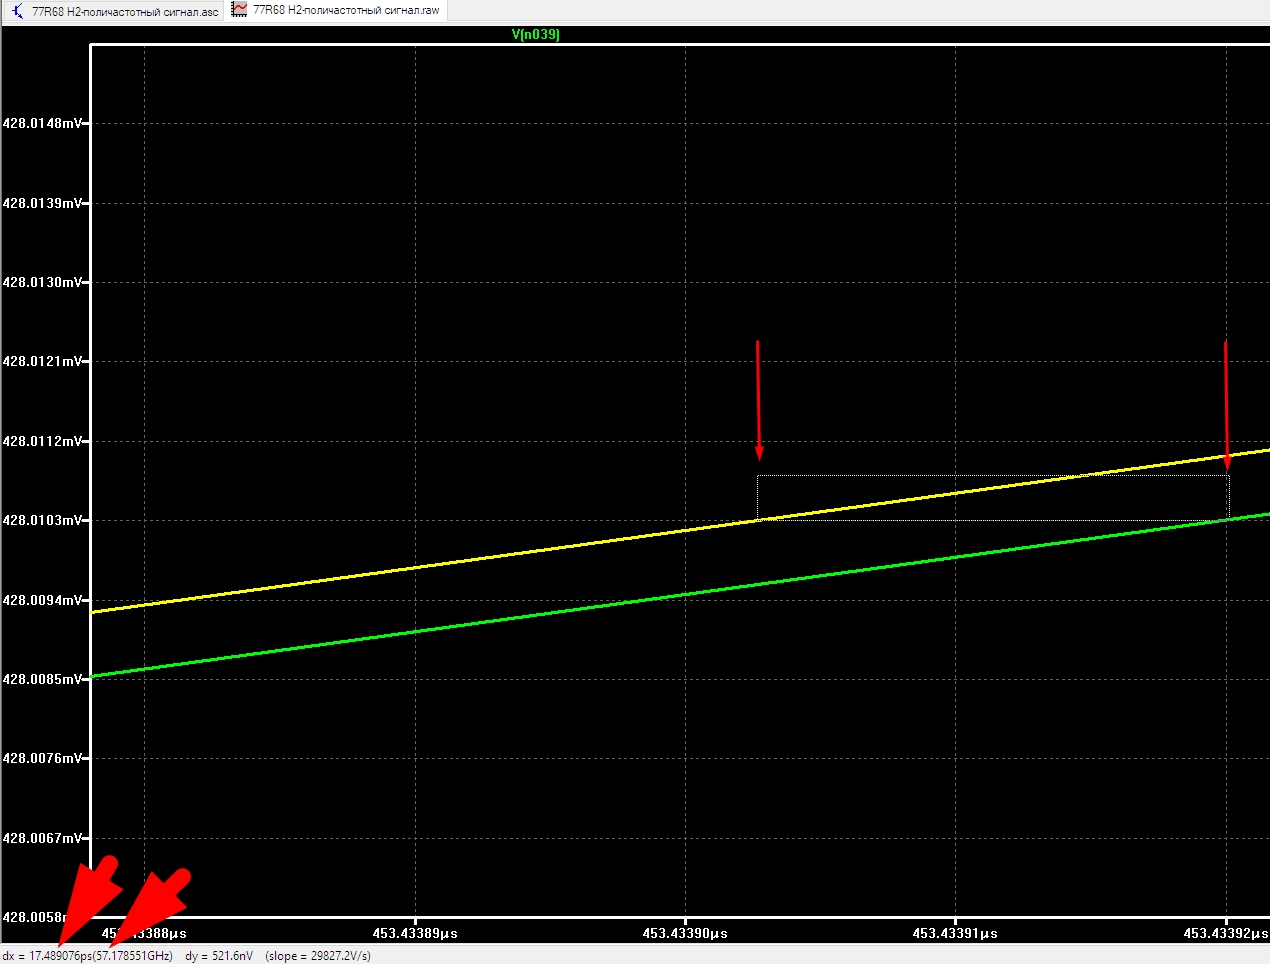Click the 453.43392µs time axis label
Screen dimensions: 1270x964
pyautogui.click(x=1226, y=933)
